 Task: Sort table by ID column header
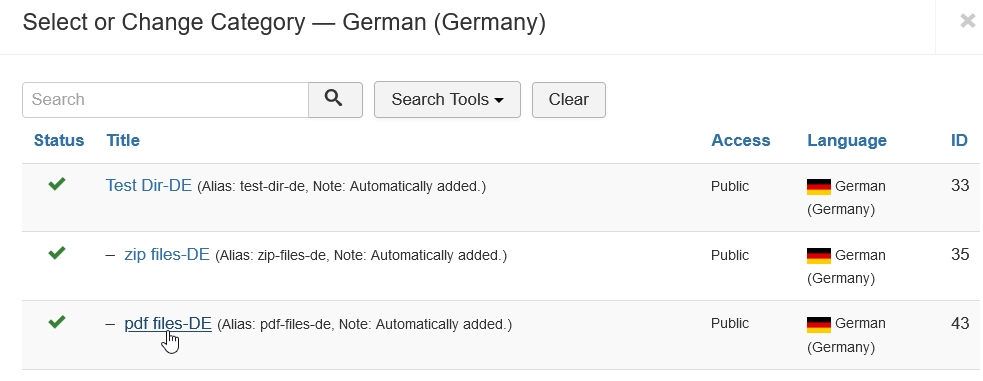[x=959, y=140]
